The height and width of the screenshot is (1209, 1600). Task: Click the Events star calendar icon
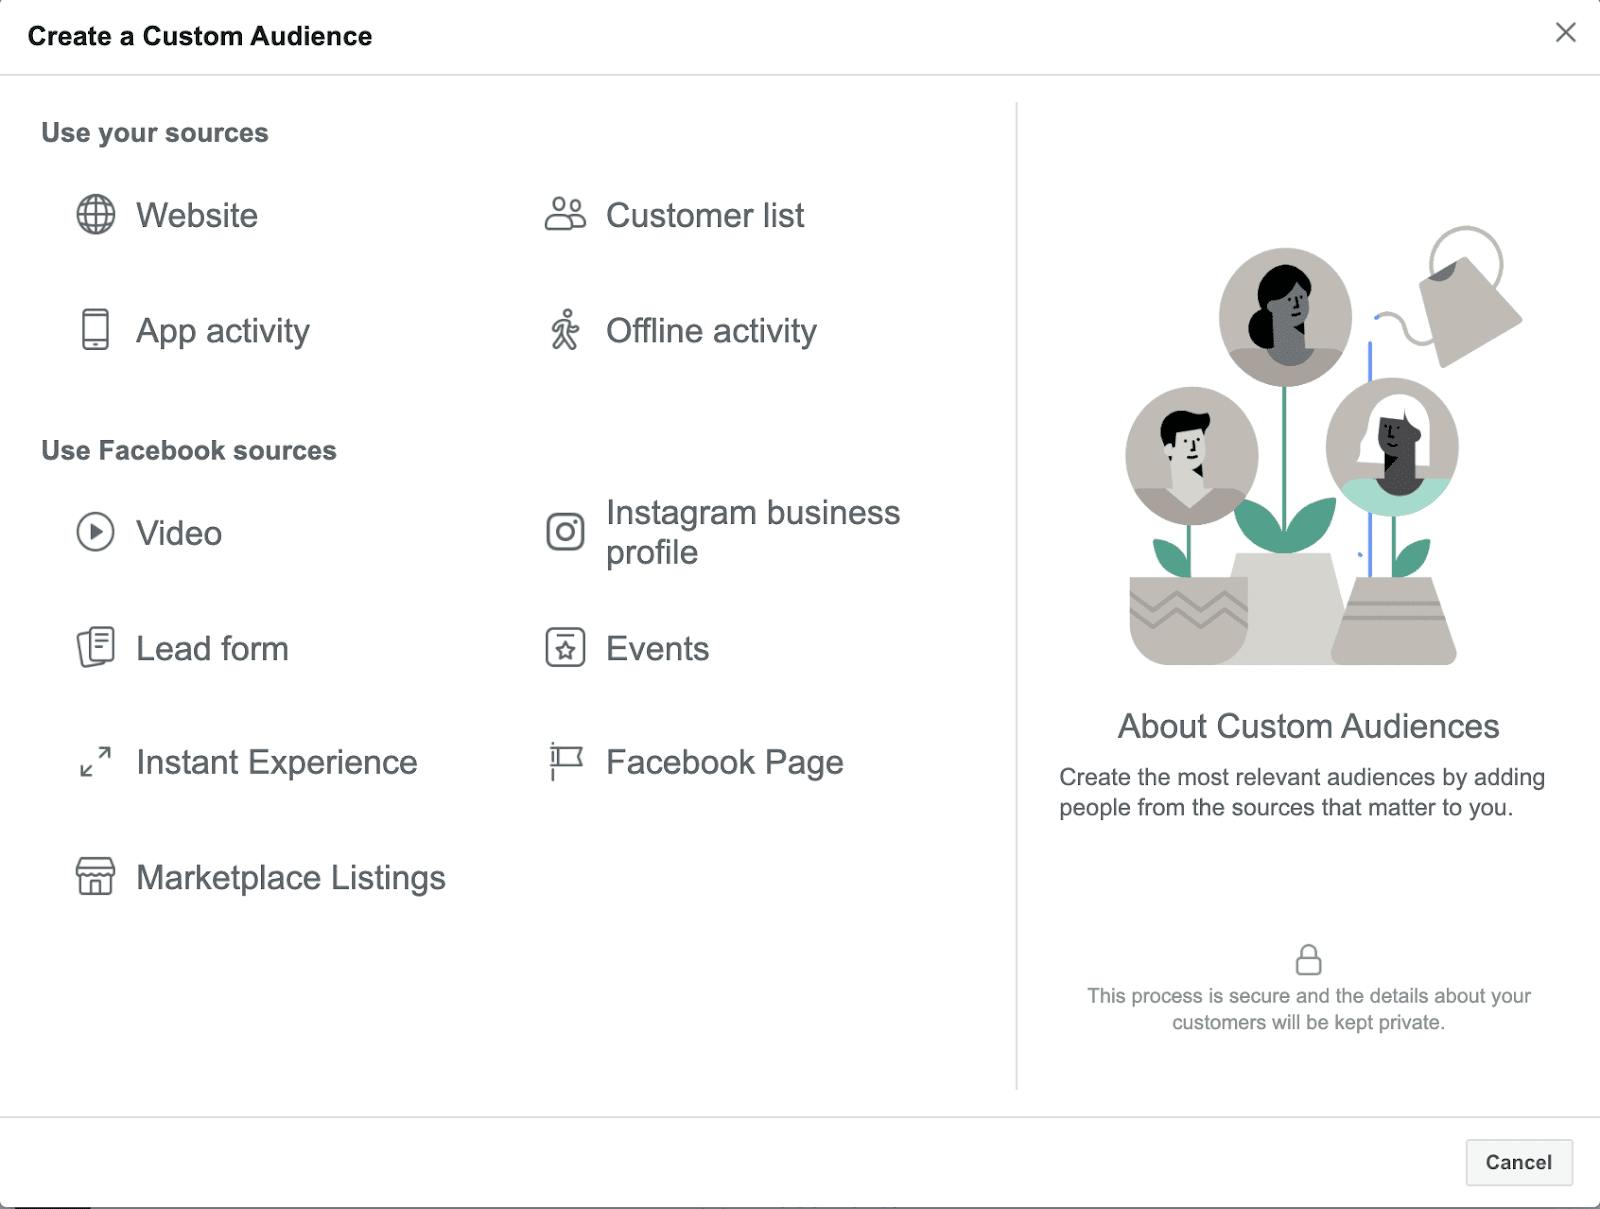[x=565, y=648]
